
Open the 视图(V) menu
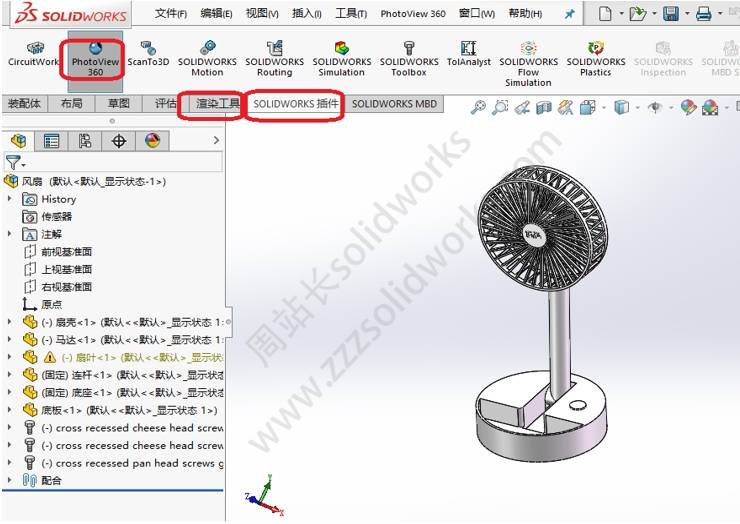(x=262, y=13)
